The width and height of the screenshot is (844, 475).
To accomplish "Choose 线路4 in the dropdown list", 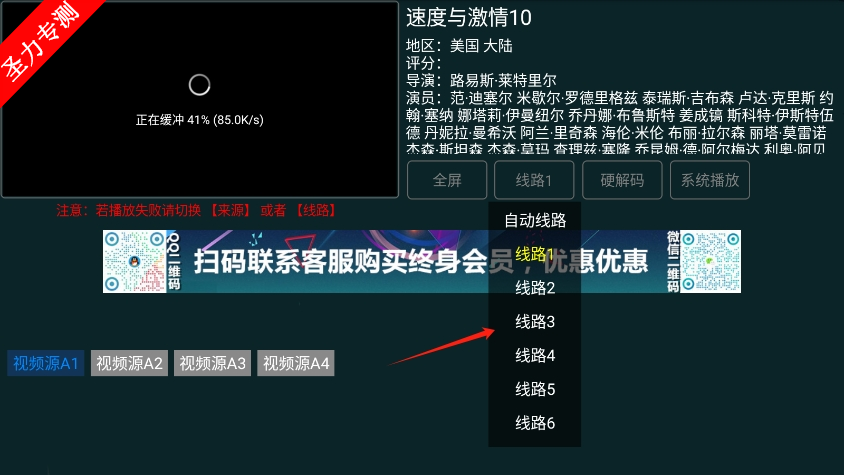I will 534,355.
